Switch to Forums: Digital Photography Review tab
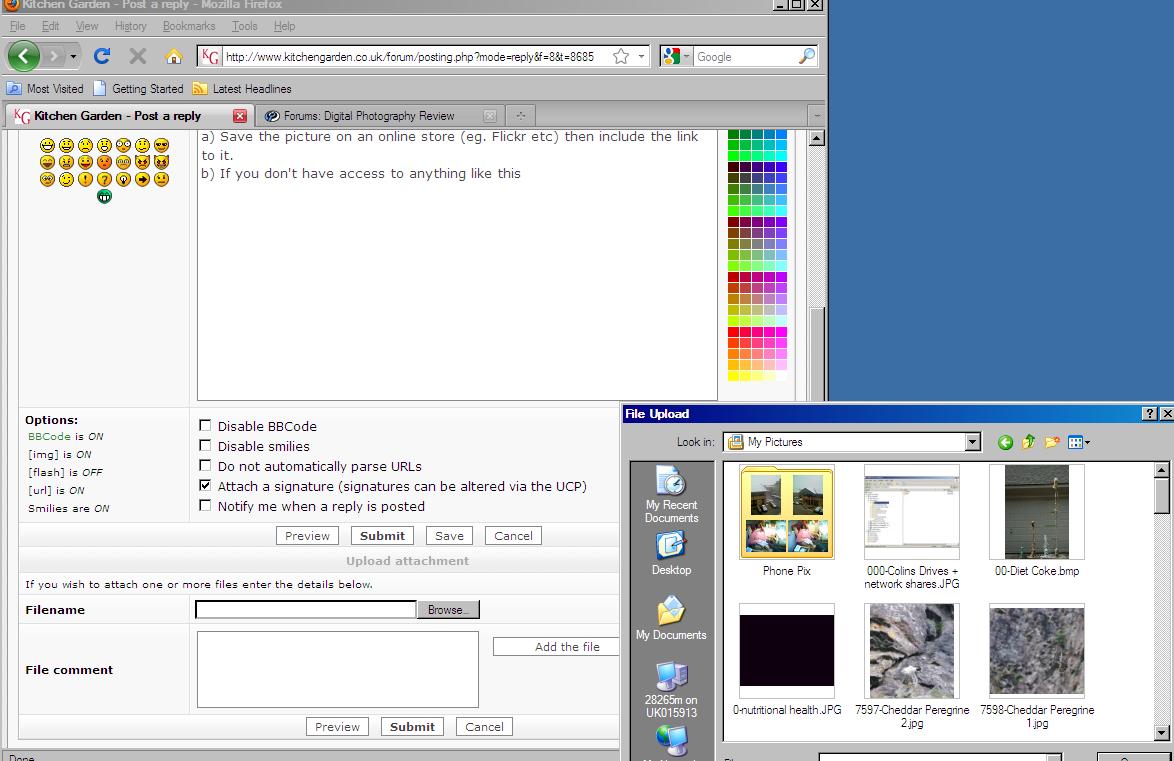Screen dimensions: 1174x761 pos(368,116)
